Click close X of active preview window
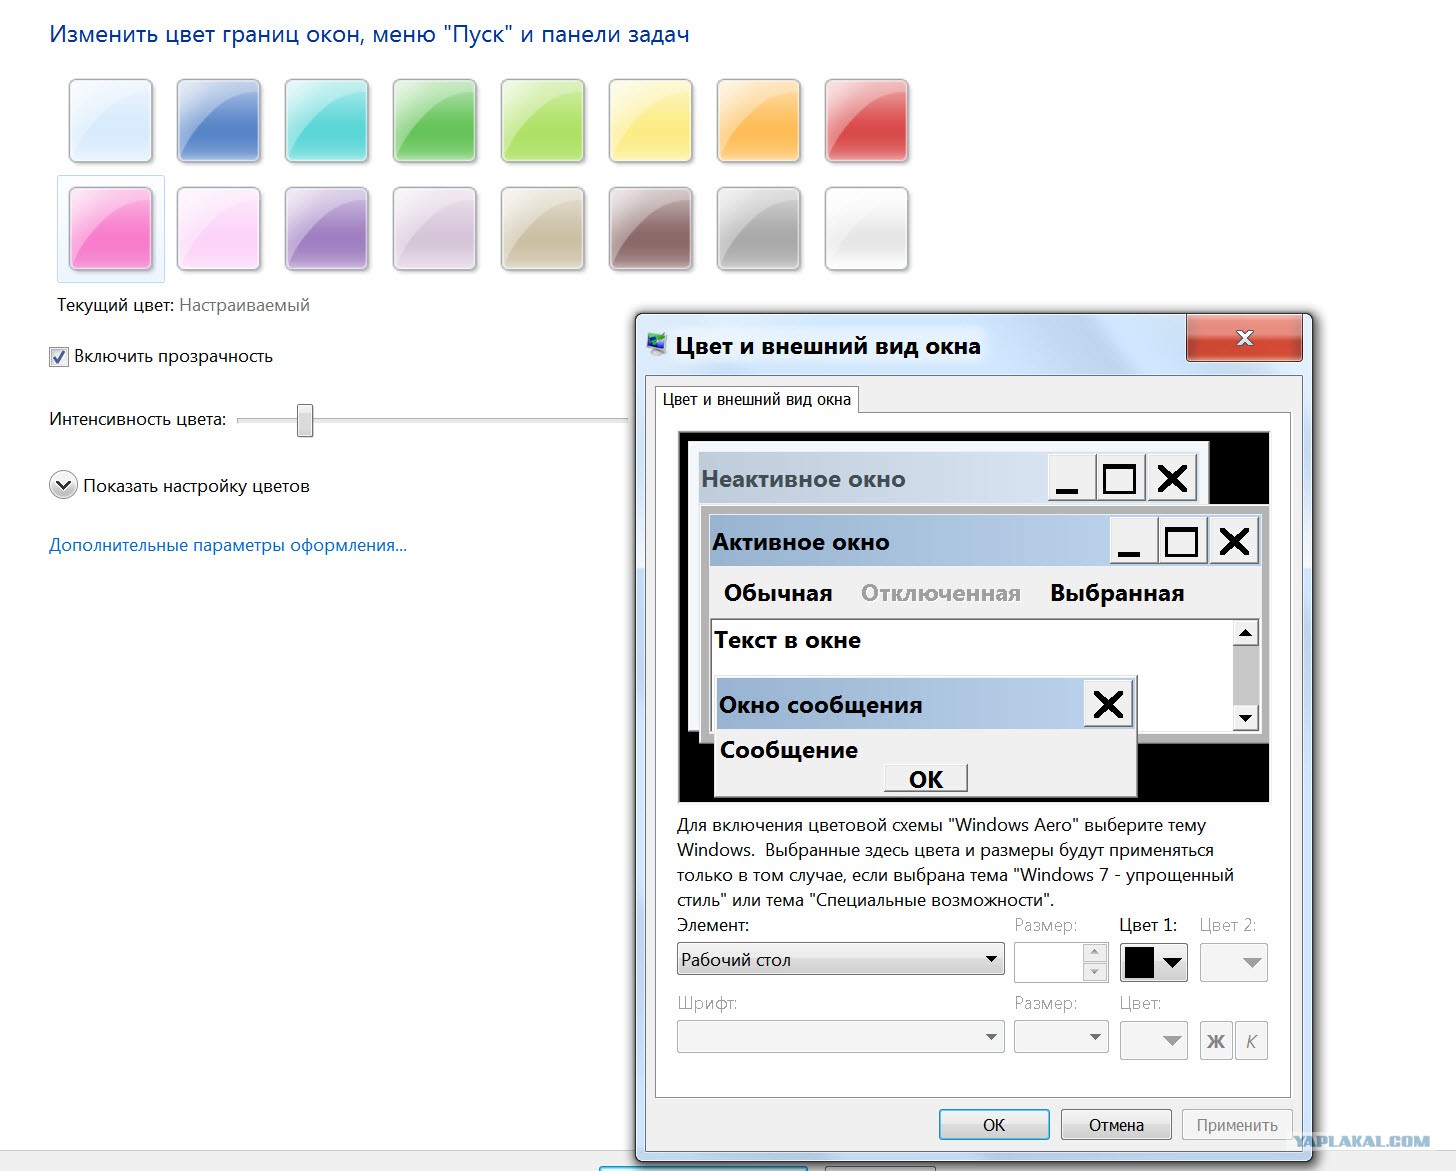 (x=1234, y=542)
